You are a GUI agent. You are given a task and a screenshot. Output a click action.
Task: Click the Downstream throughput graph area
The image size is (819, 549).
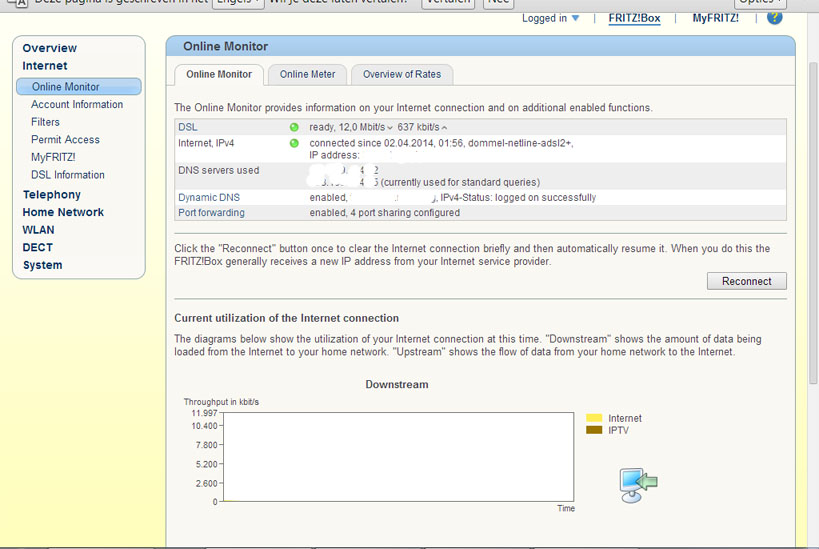pyautogui.click(x=399, y=457)
